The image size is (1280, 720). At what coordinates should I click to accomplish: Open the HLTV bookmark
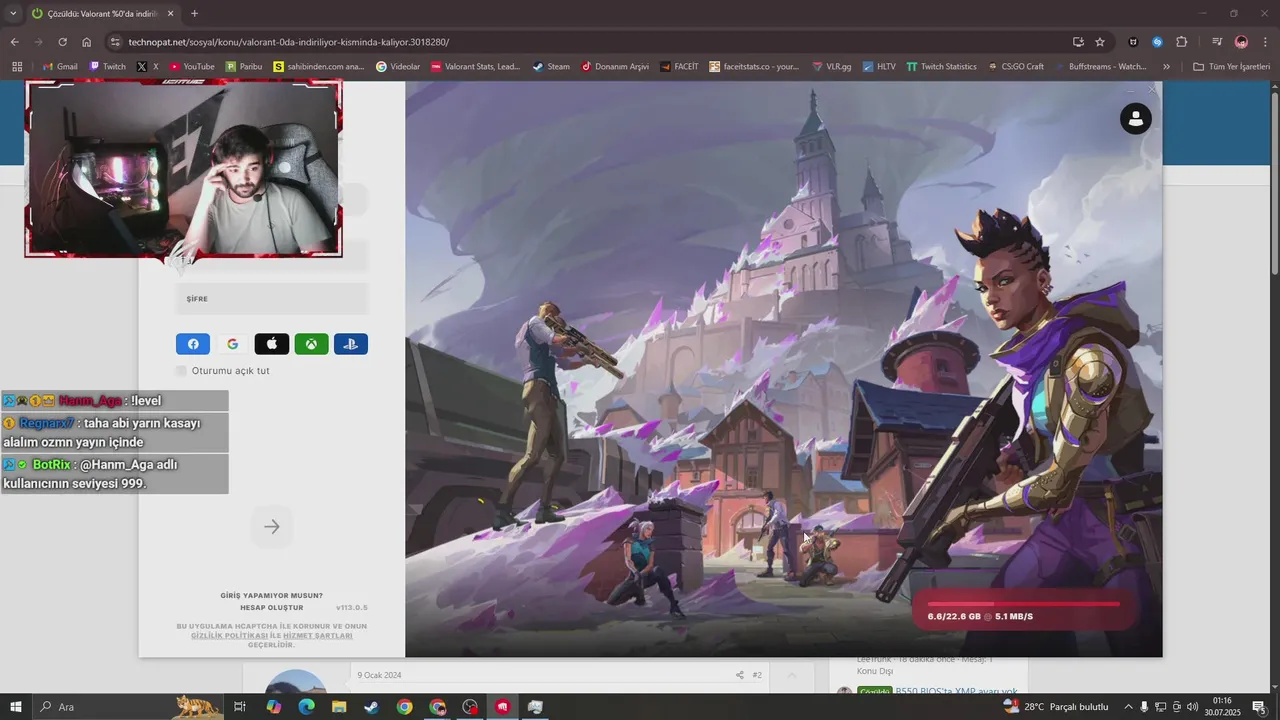pyautogui.click(x=877, y=67)
